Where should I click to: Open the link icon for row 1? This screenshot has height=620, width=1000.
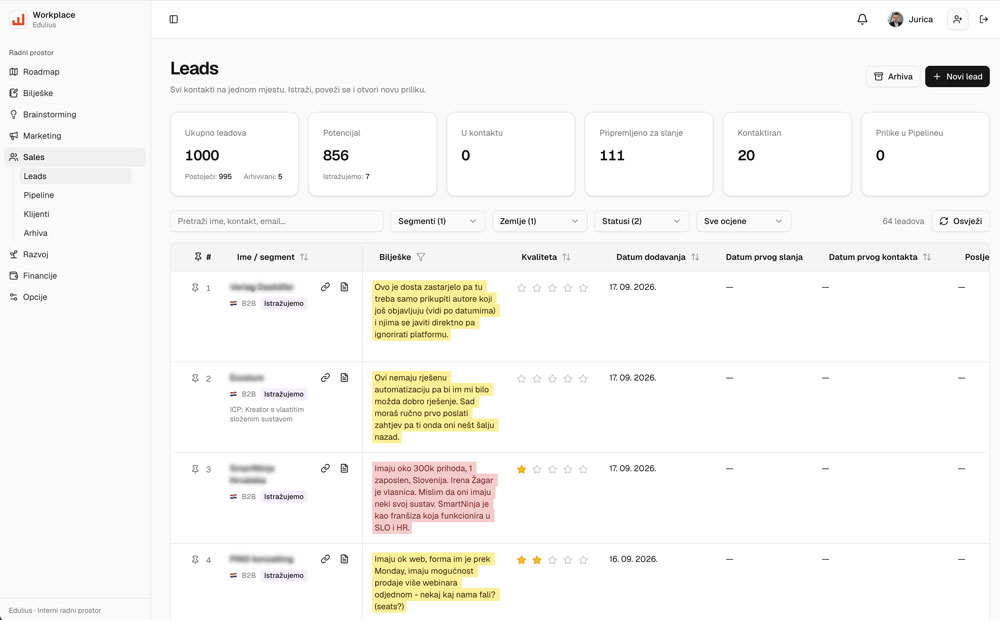point(325,287)
